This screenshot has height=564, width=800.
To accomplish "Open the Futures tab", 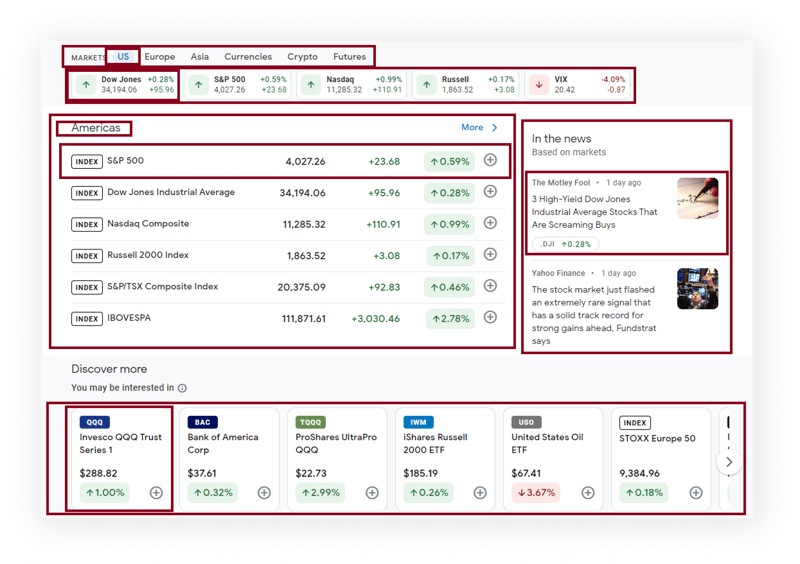I will coord(349,57).
